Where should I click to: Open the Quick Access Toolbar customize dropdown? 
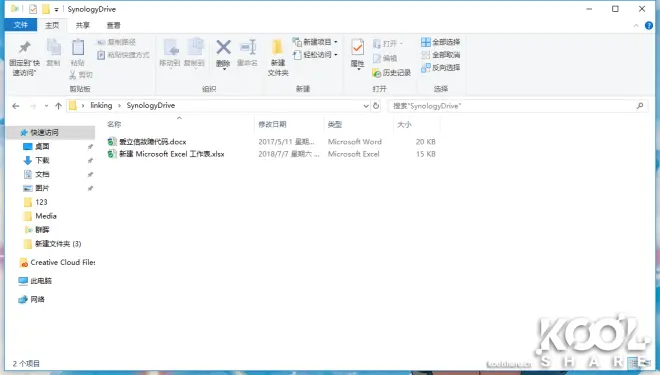56,9
